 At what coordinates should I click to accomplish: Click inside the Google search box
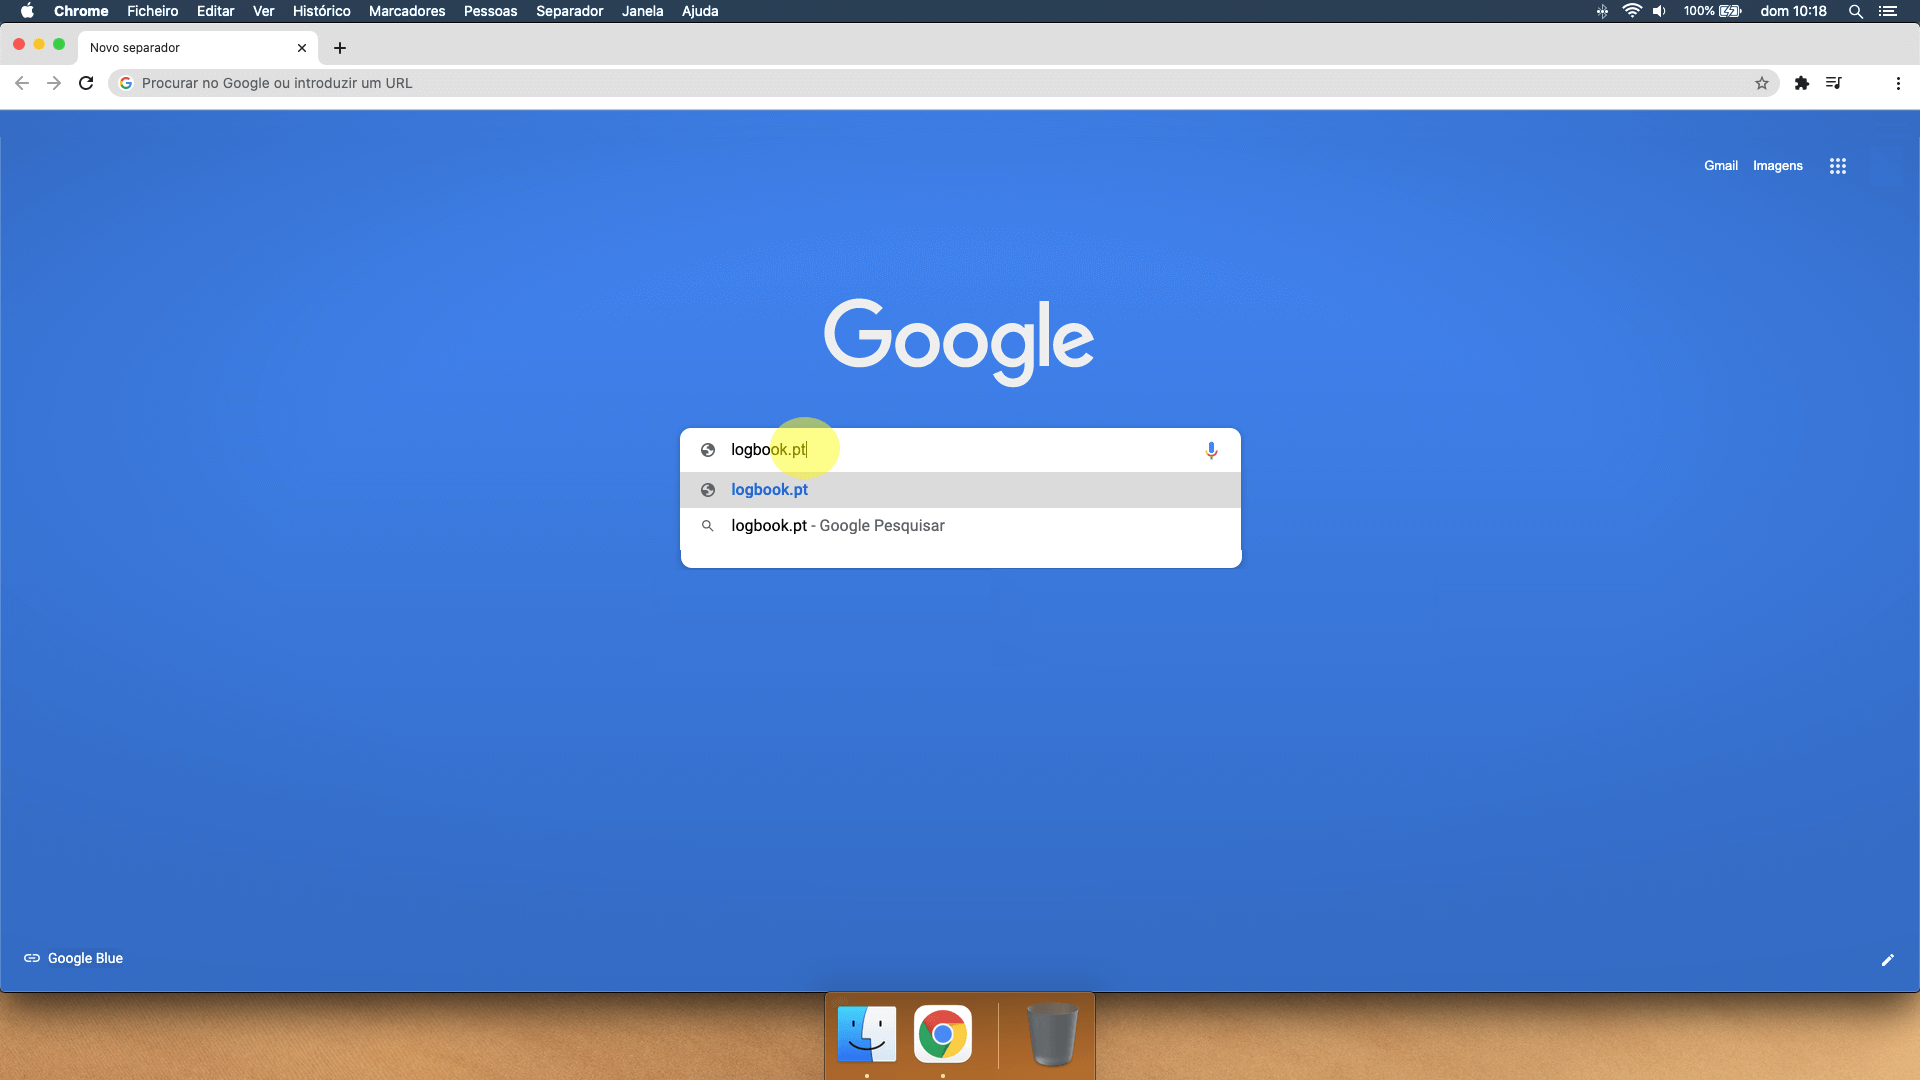pyautogui.click(x=960, y=450)
